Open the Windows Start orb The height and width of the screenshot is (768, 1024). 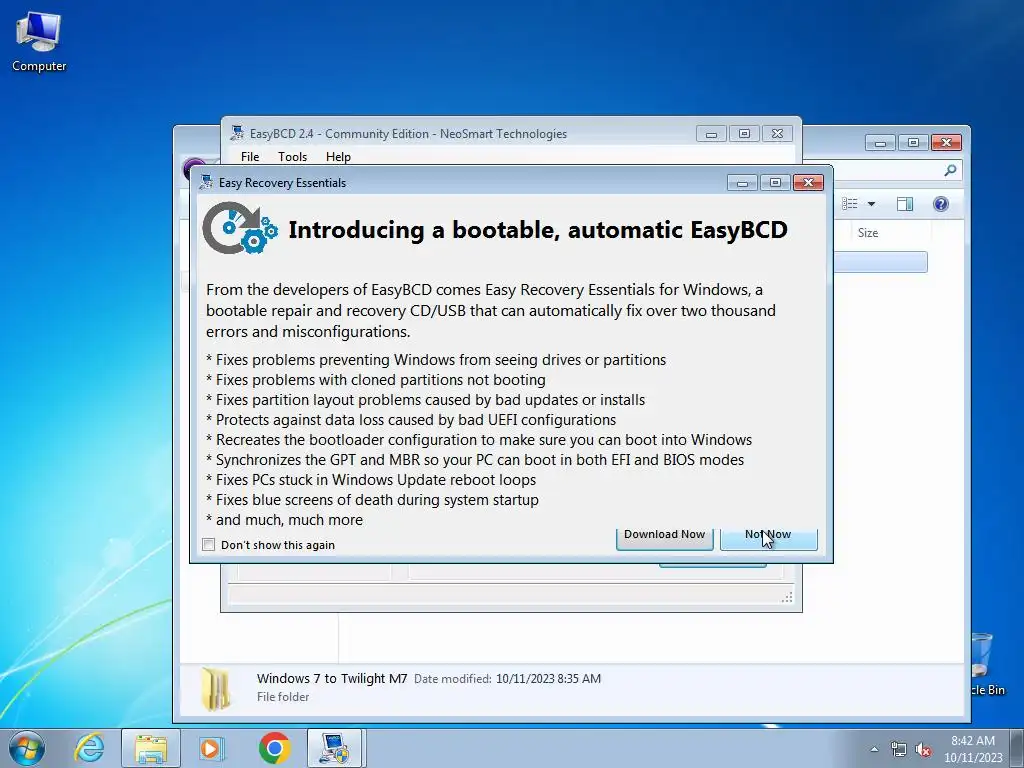coord(27,748)
